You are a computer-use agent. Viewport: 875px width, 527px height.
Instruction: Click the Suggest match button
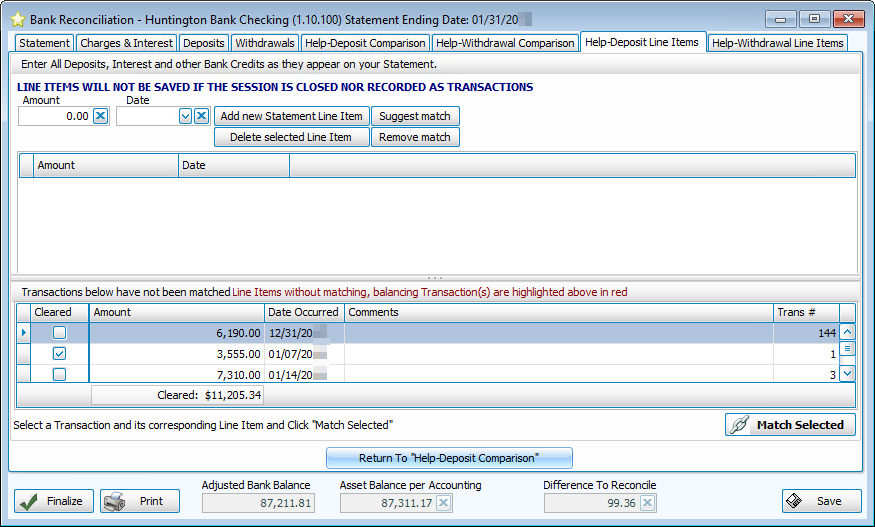(x=414, y=116)
